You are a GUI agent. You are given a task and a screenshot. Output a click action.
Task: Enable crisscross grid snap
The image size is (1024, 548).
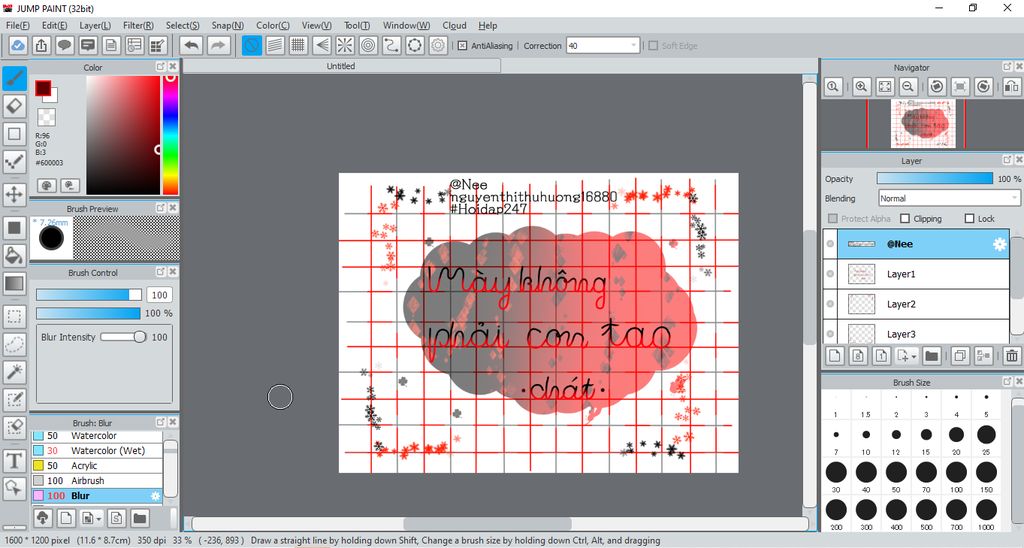(298, 45)
